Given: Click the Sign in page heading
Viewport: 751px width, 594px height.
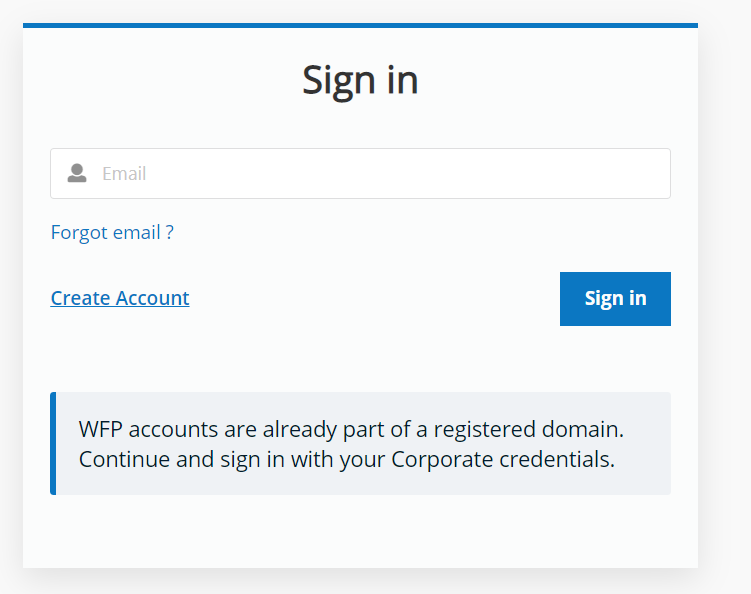Looking at the screenshot, I should click(360, 80).
